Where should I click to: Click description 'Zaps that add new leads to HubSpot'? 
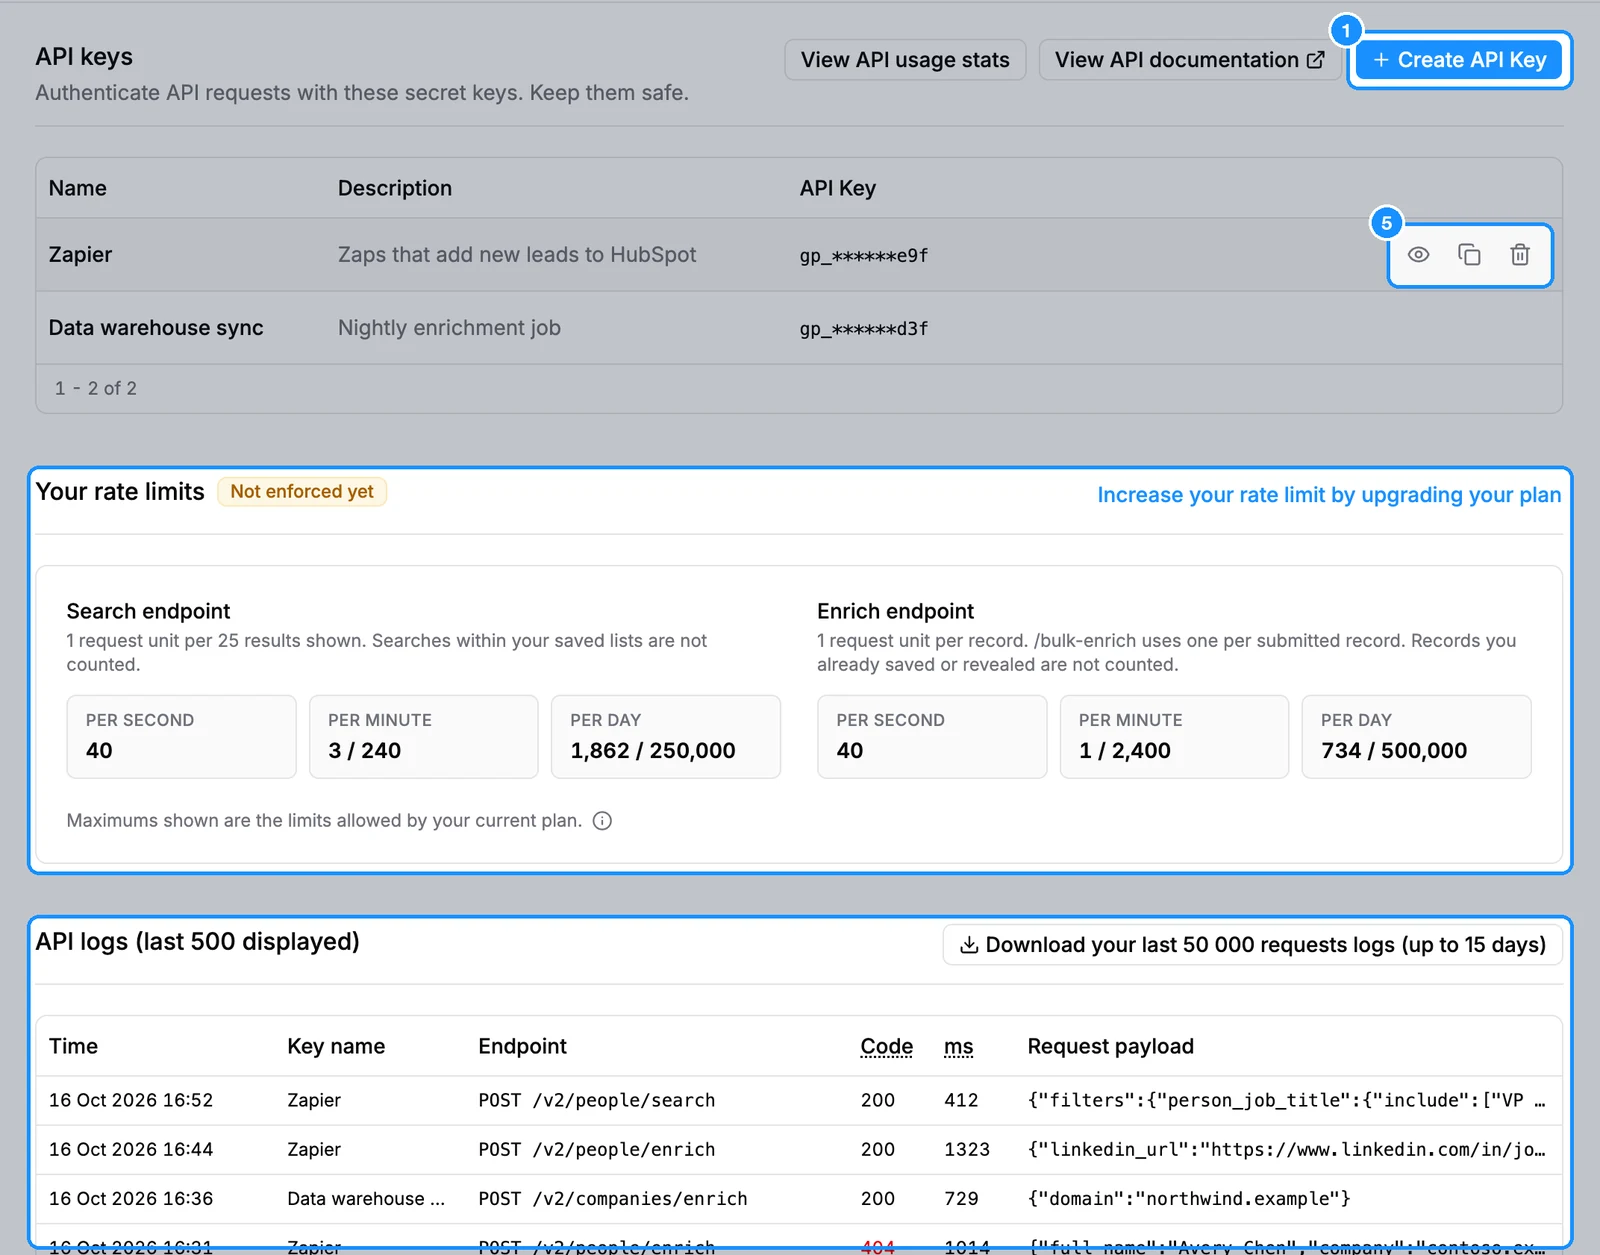(517, 255)
